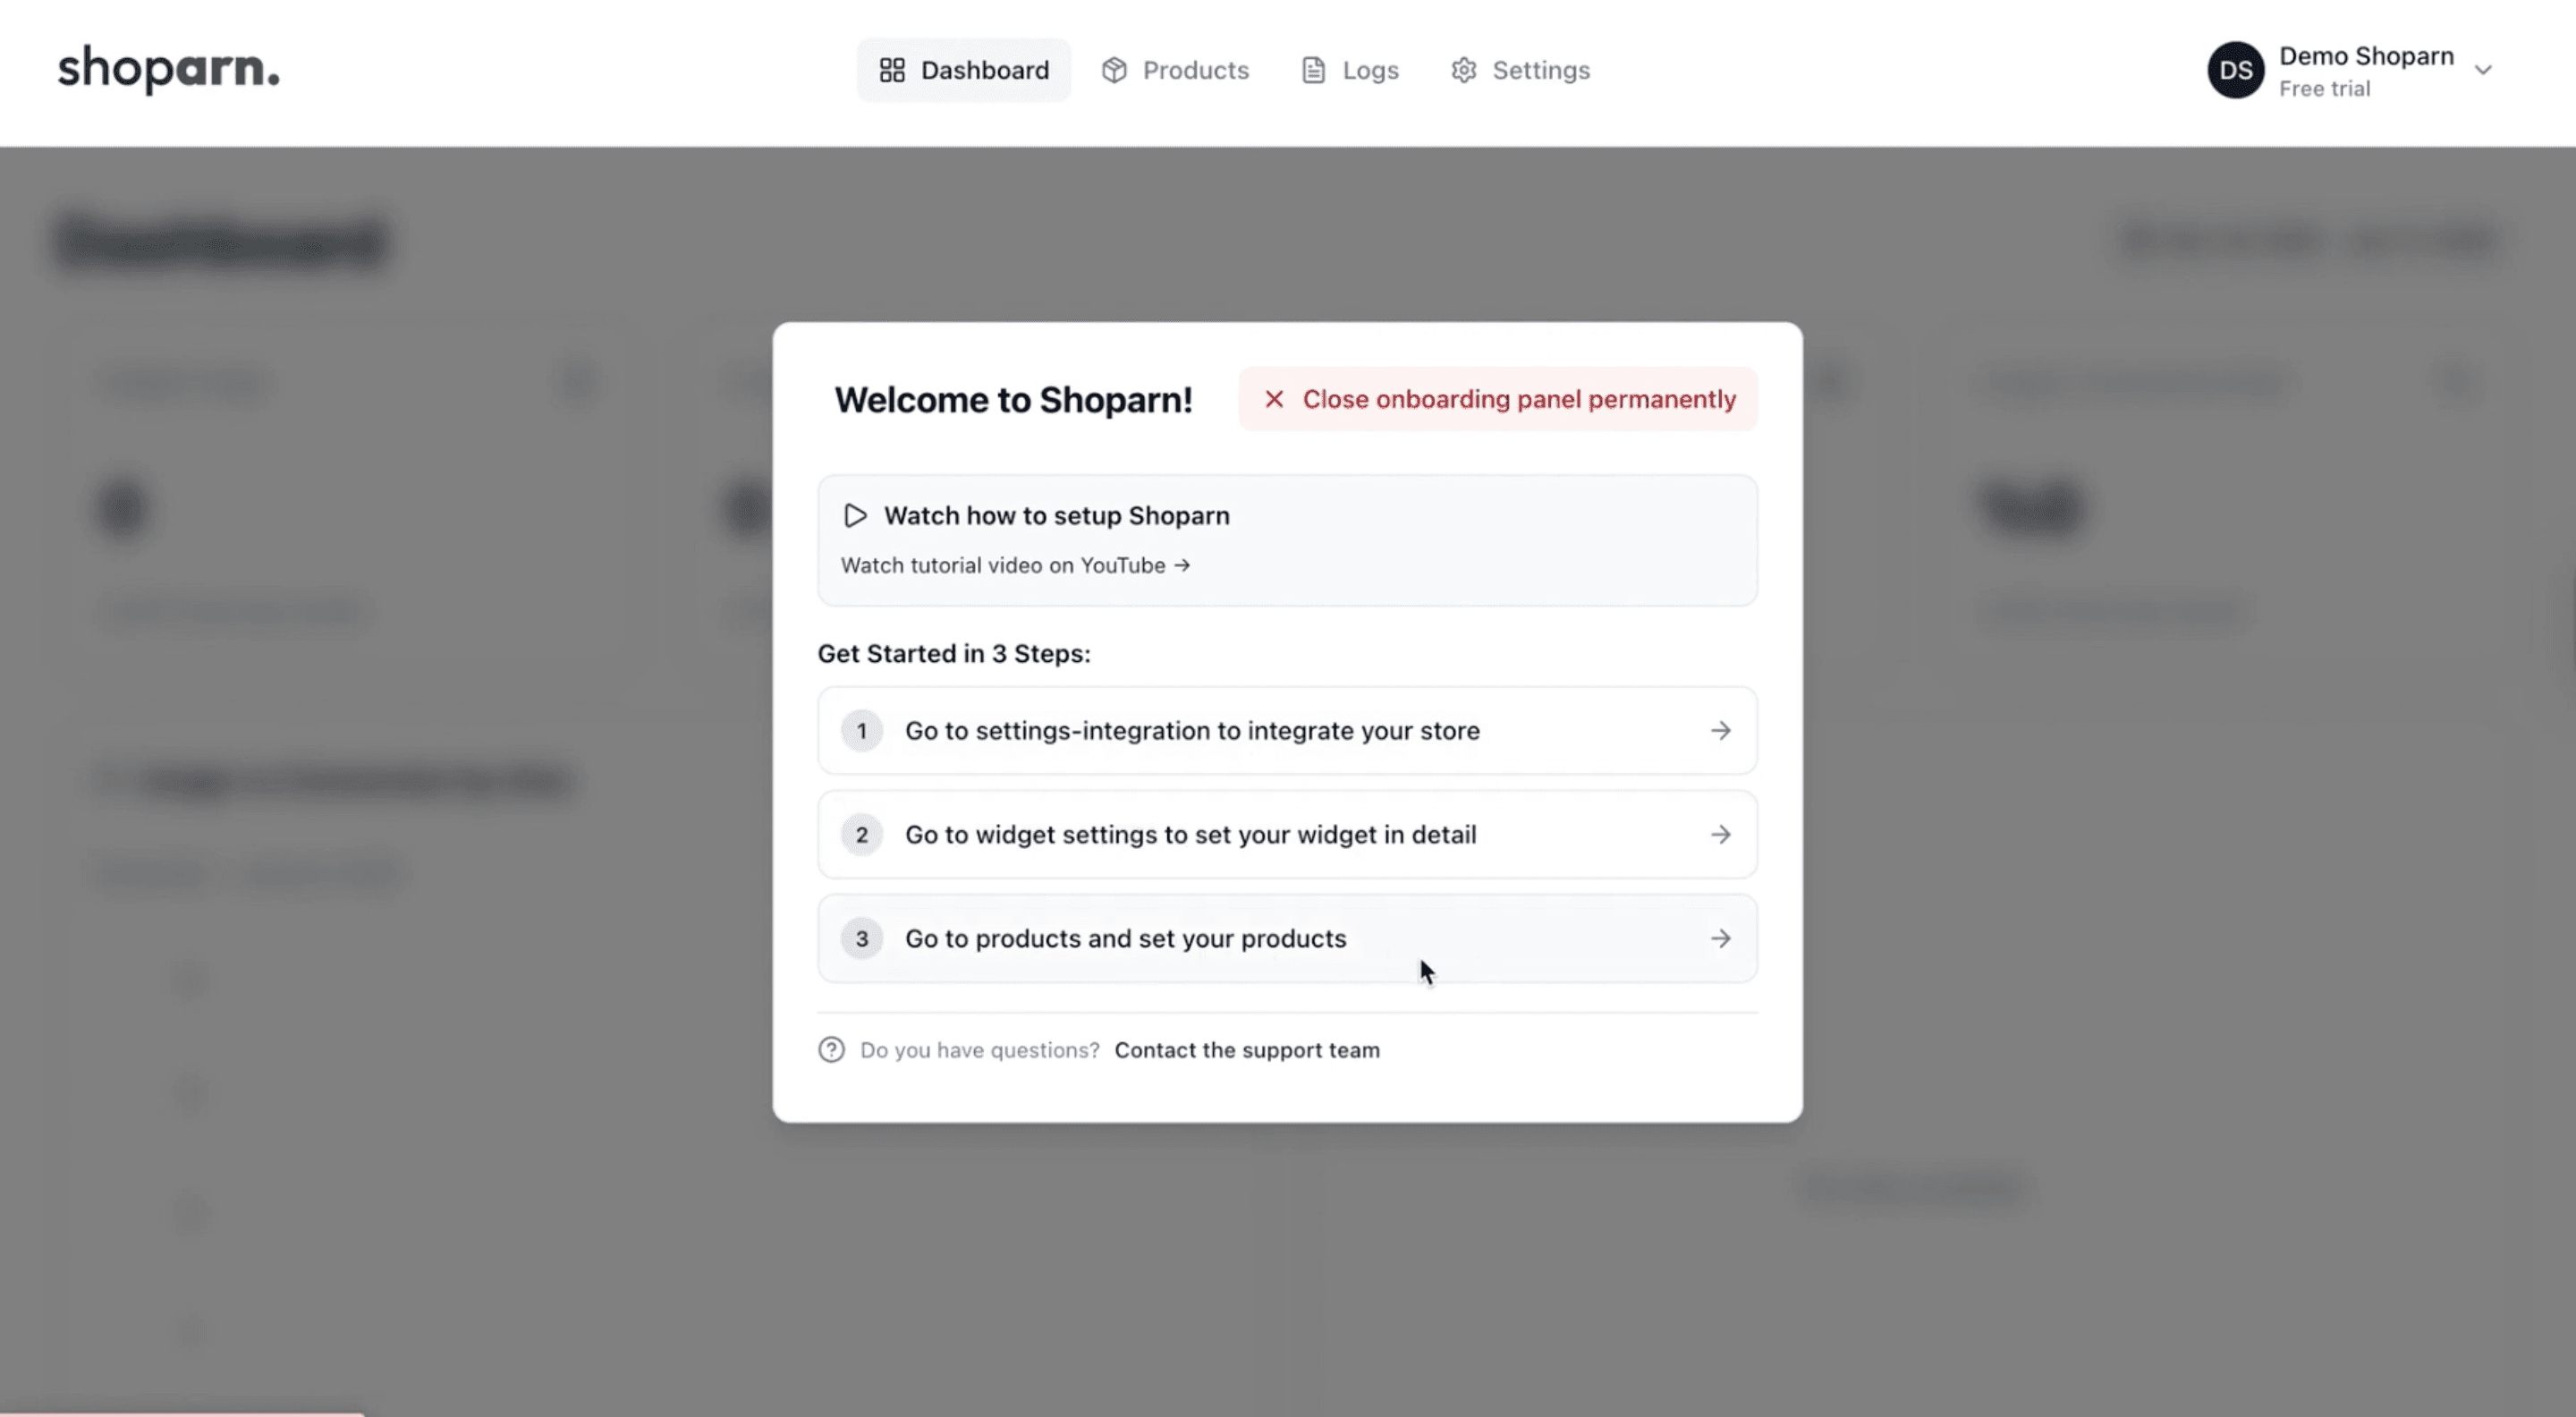Viewport: 2576px width, 1417px height.
Task: Click the step 1 numbered badge
Action: click(861, 731)
